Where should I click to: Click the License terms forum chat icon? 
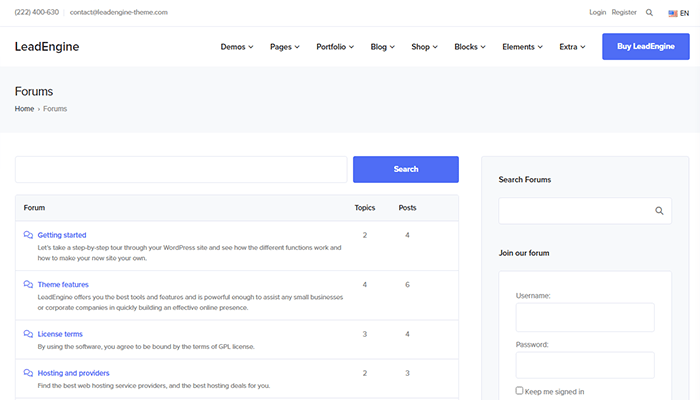28,334
